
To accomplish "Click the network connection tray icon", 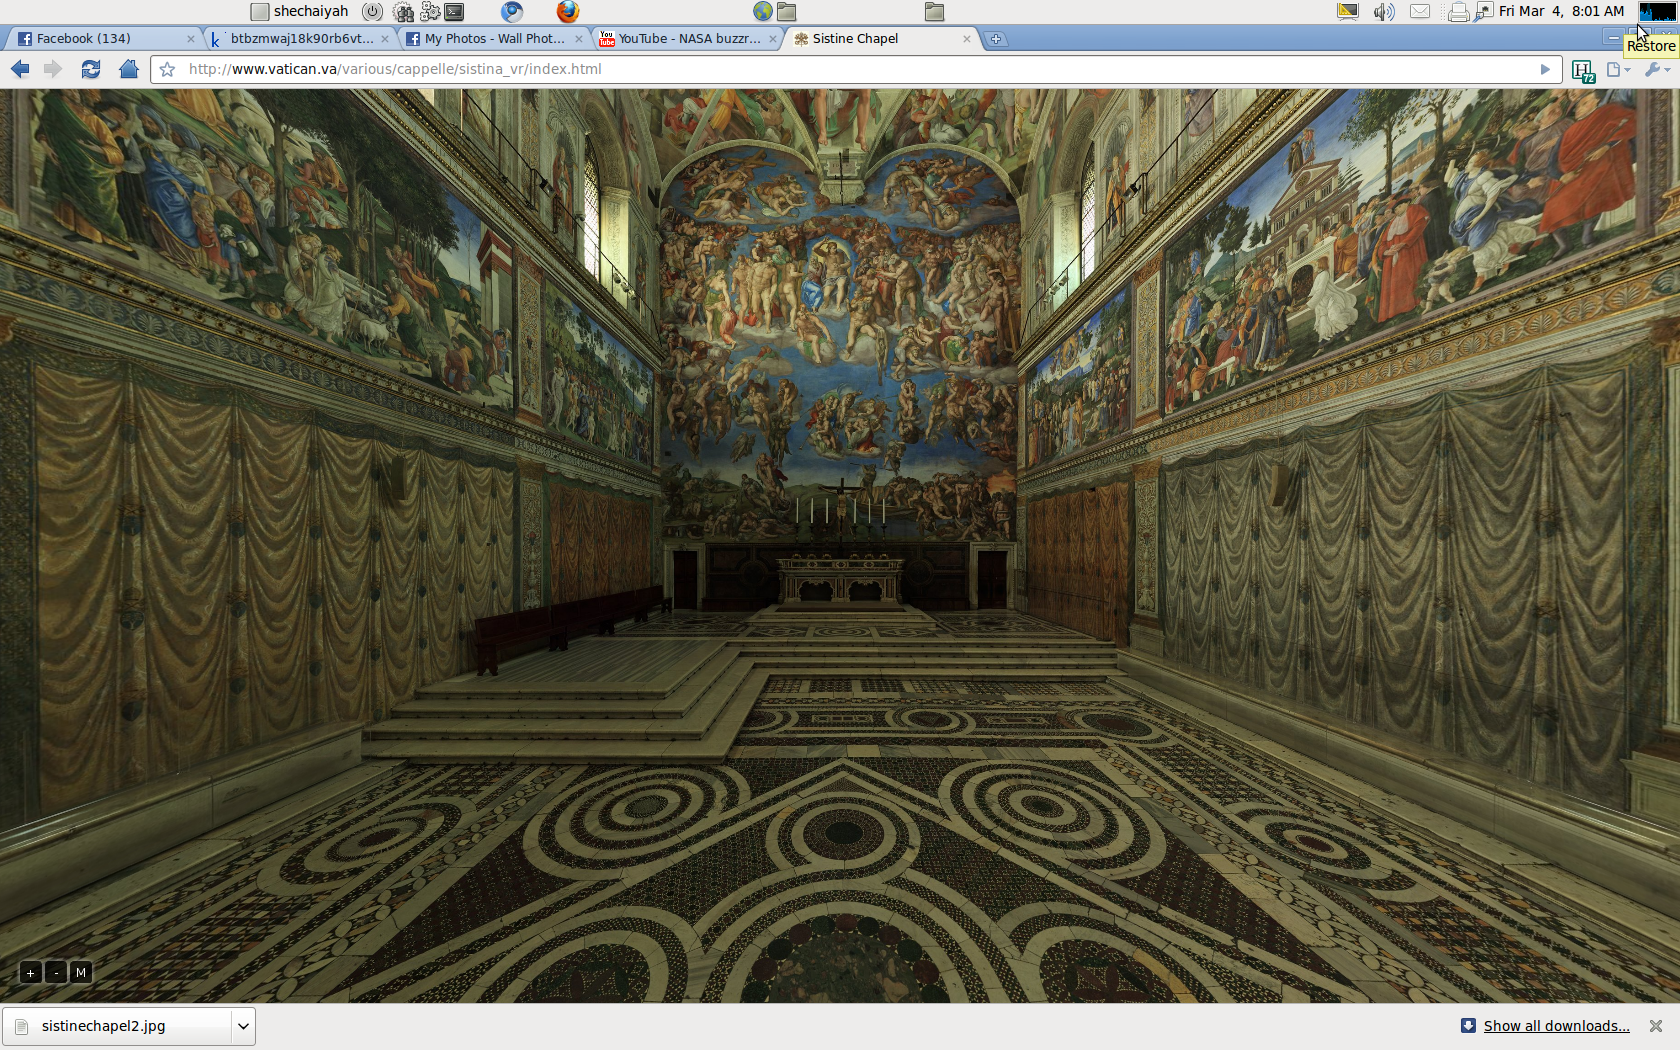I will (1483, 12).
